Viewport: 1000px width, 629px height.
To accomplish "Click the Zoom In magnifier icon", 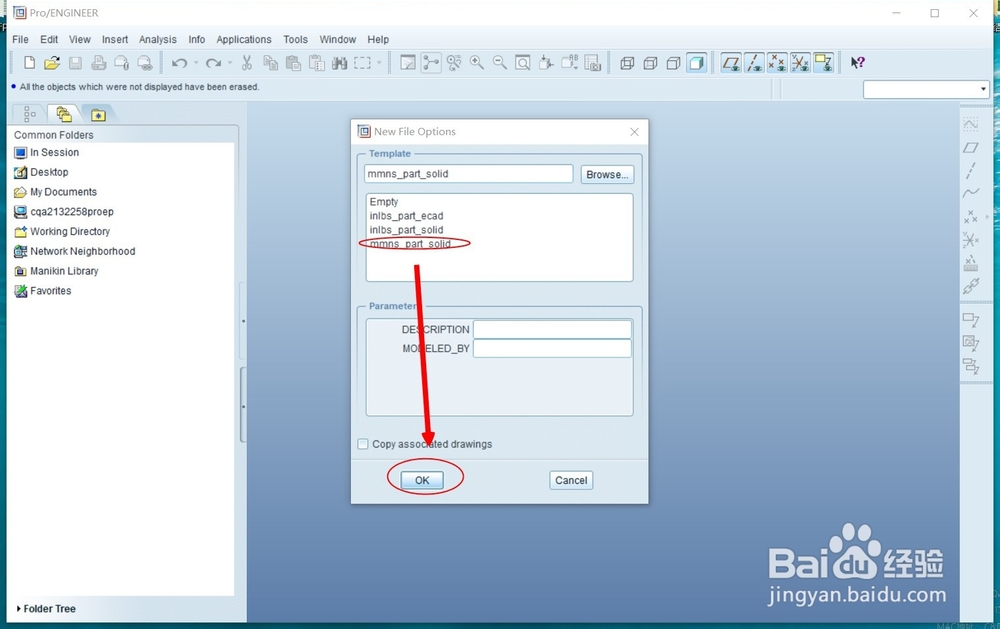I will 476,63.
